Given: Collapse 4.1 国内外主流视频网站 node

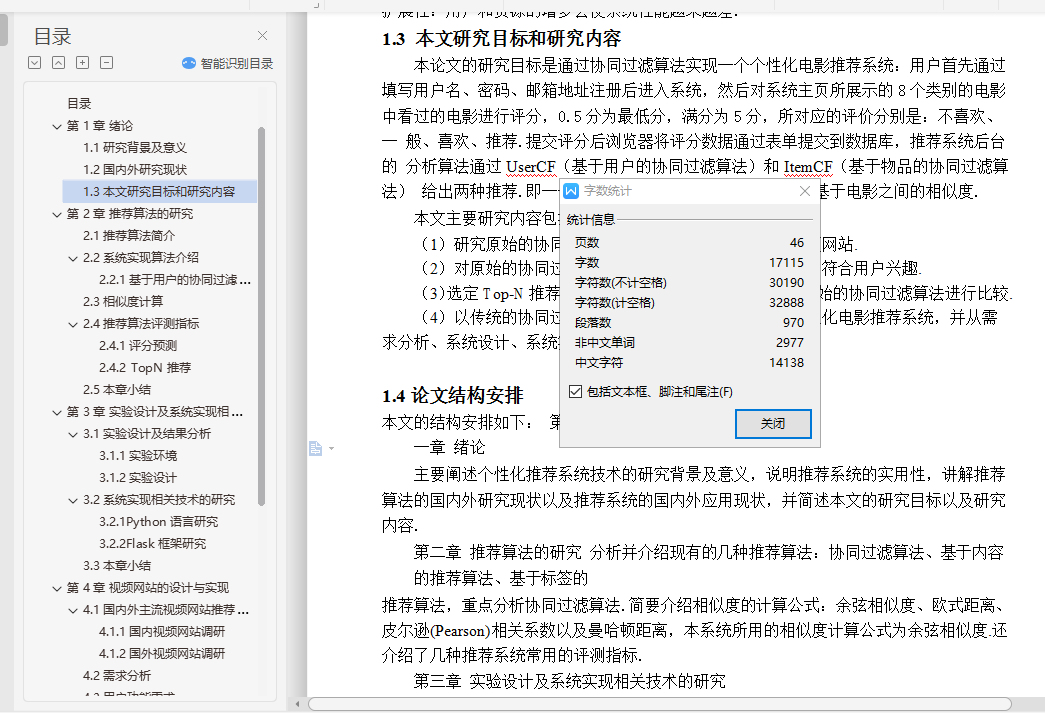Looking at the screenshot, I should point(73,610).
